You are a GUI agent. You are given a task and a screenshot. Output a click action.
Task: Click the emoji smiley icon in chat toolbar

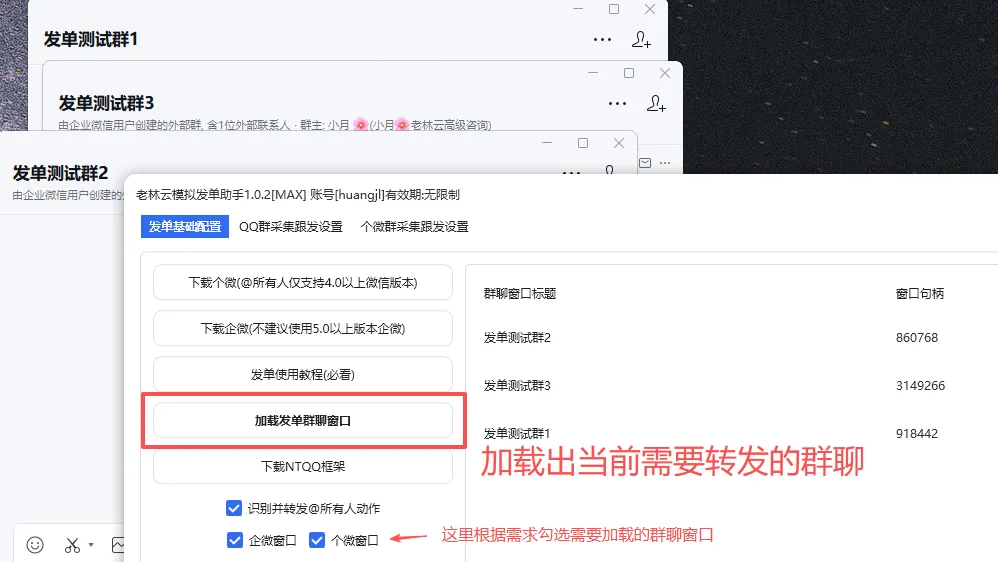click(35, 545)
